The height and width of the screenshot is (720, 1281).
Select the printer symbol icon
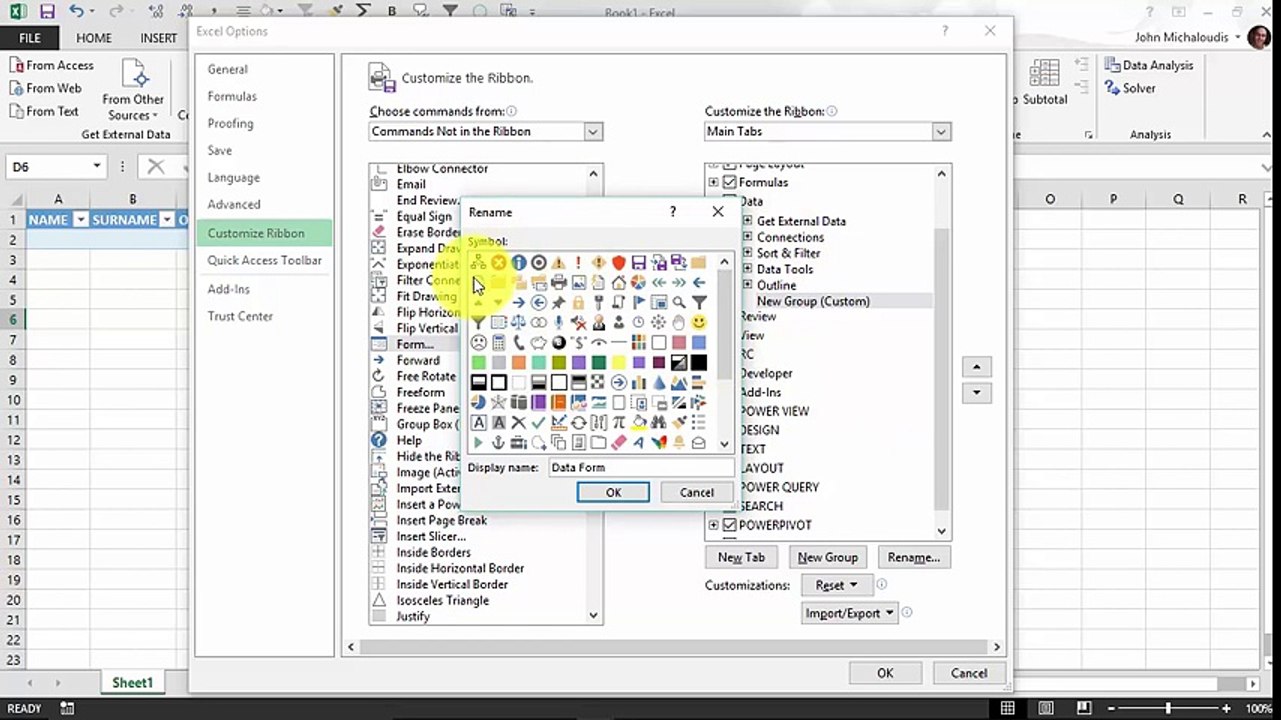pyautogui.click(x=559, y=282)
